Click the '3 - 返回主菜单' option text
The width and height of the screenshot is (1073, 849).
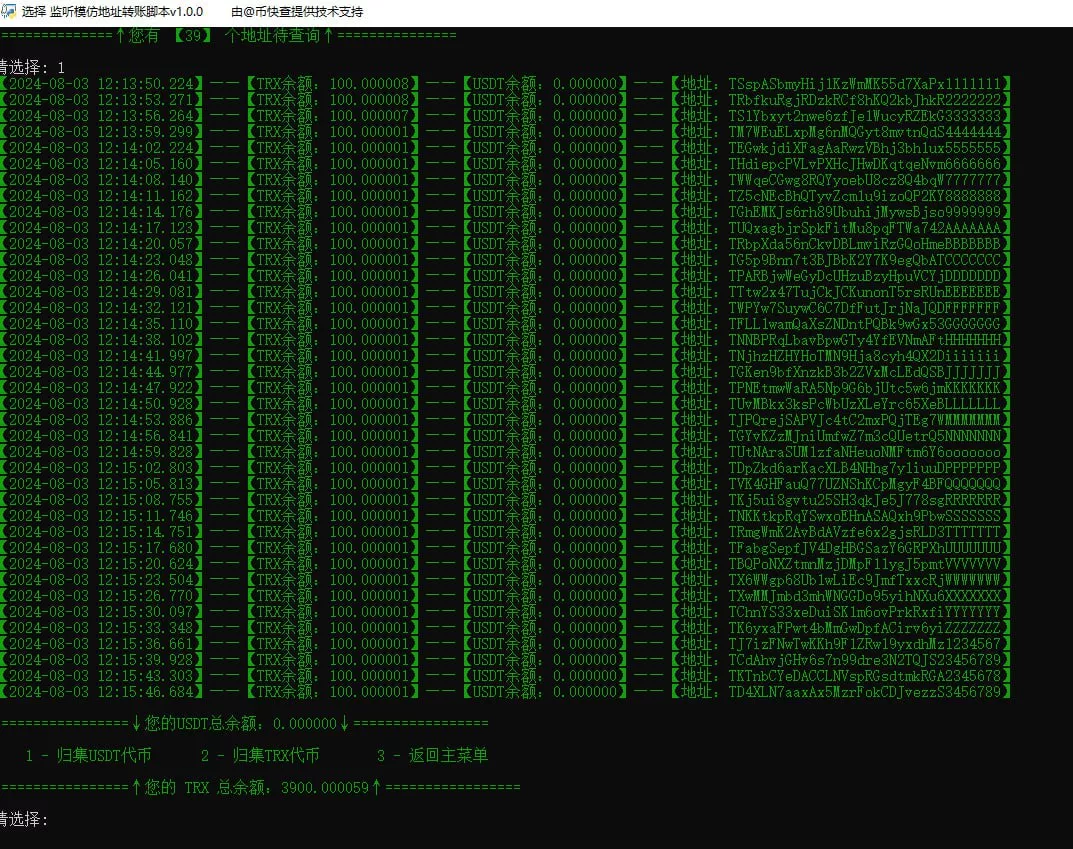click(x=432, y=755)
